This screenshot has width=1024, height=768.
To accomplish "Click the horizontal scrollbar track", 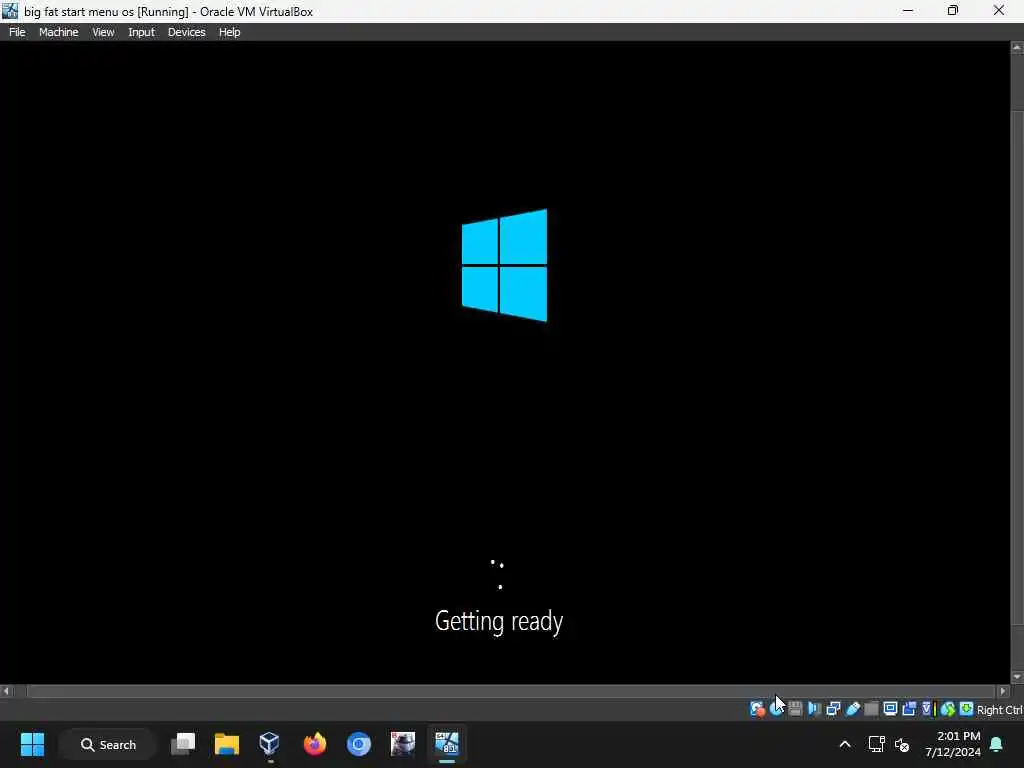I will click(511, 691).
